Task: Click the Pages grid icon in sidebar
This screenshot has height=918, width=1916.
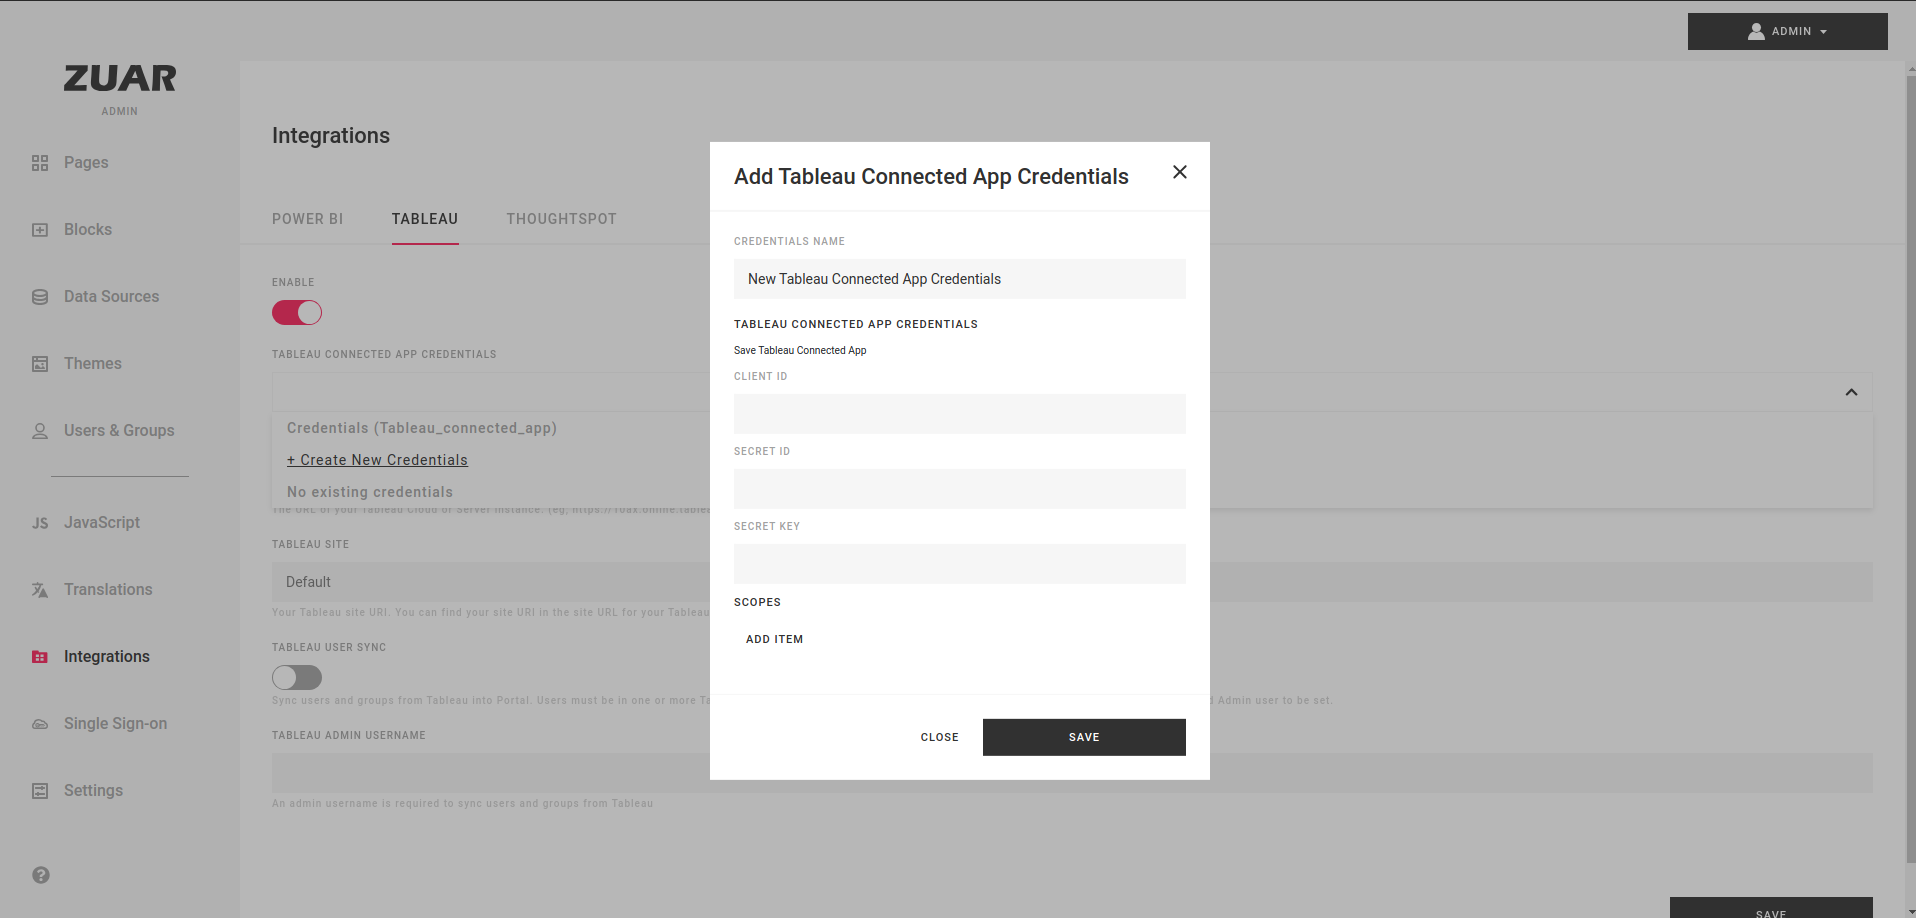Action: (40, 163)
